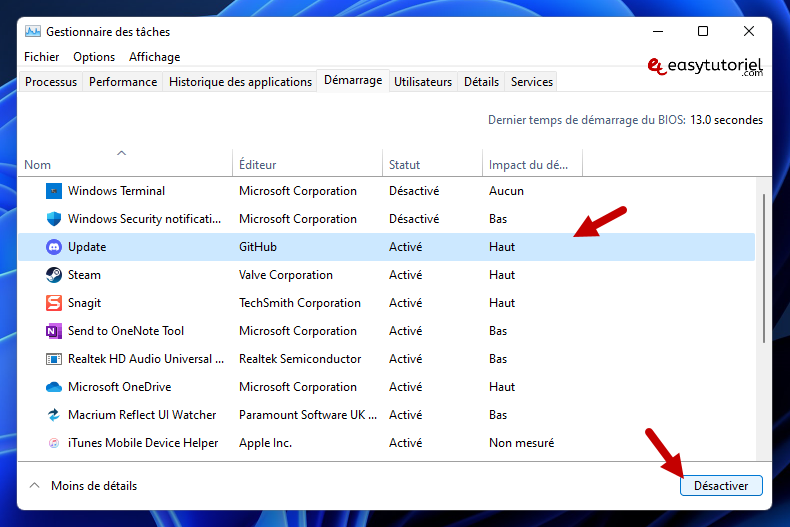This screenshot has width=790, height=527.
Task: Click Activé status in Snagit row
Action: [406, 303]
